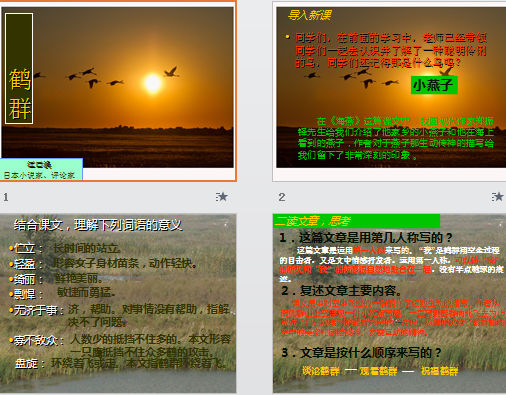This screenshot has height=395, width=506.
Task: Click the setting sun on slide 1
Action: tap(153, 83)
